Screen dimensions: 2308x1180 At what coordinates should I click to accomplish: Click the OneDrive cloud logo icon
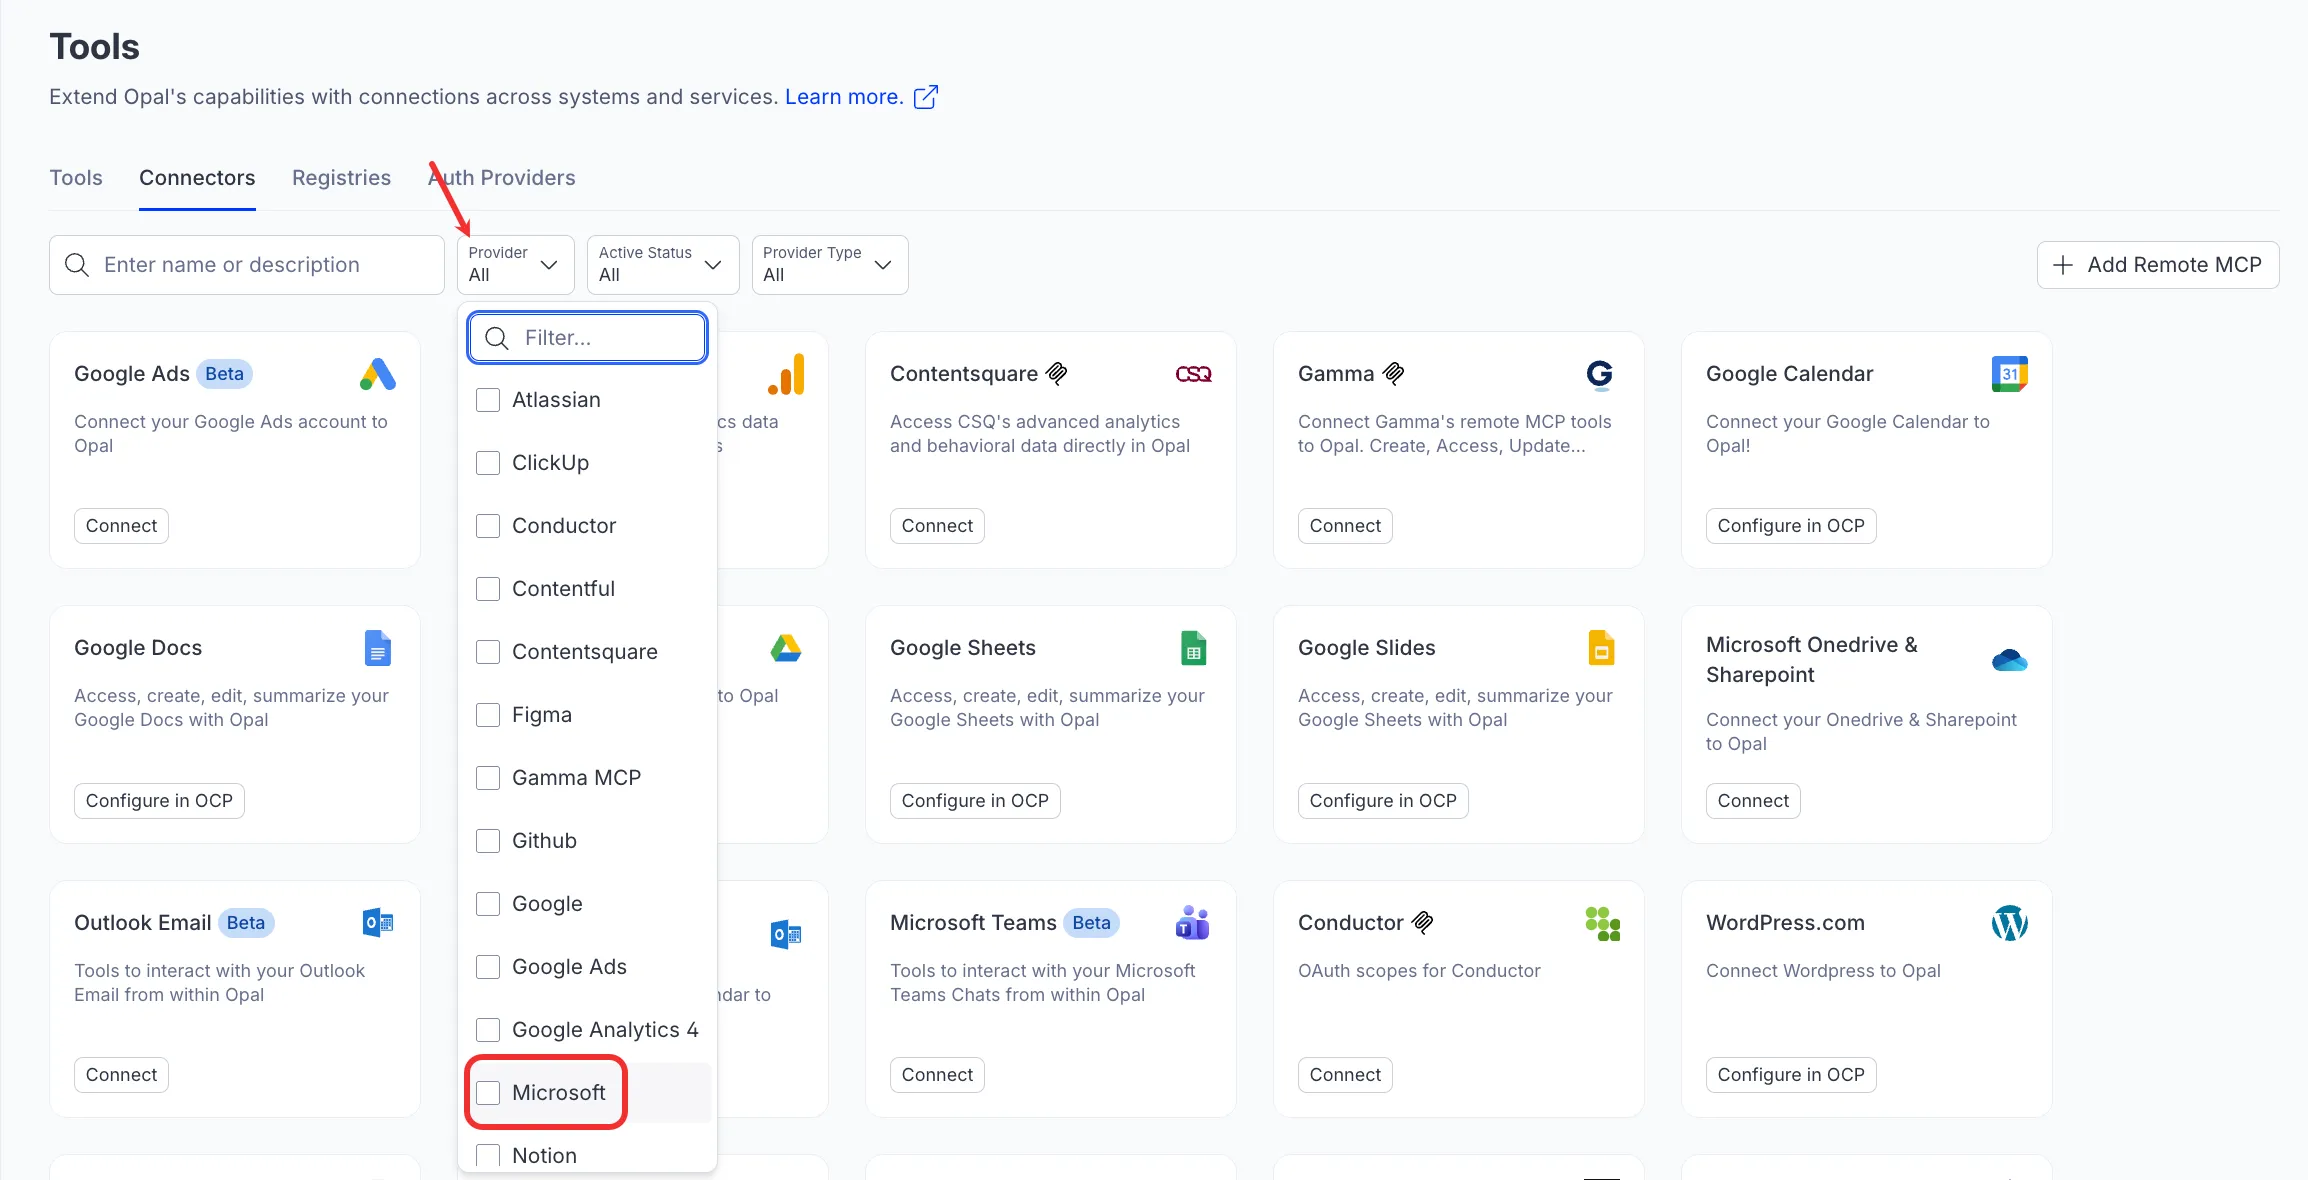tap(2010, 660)
